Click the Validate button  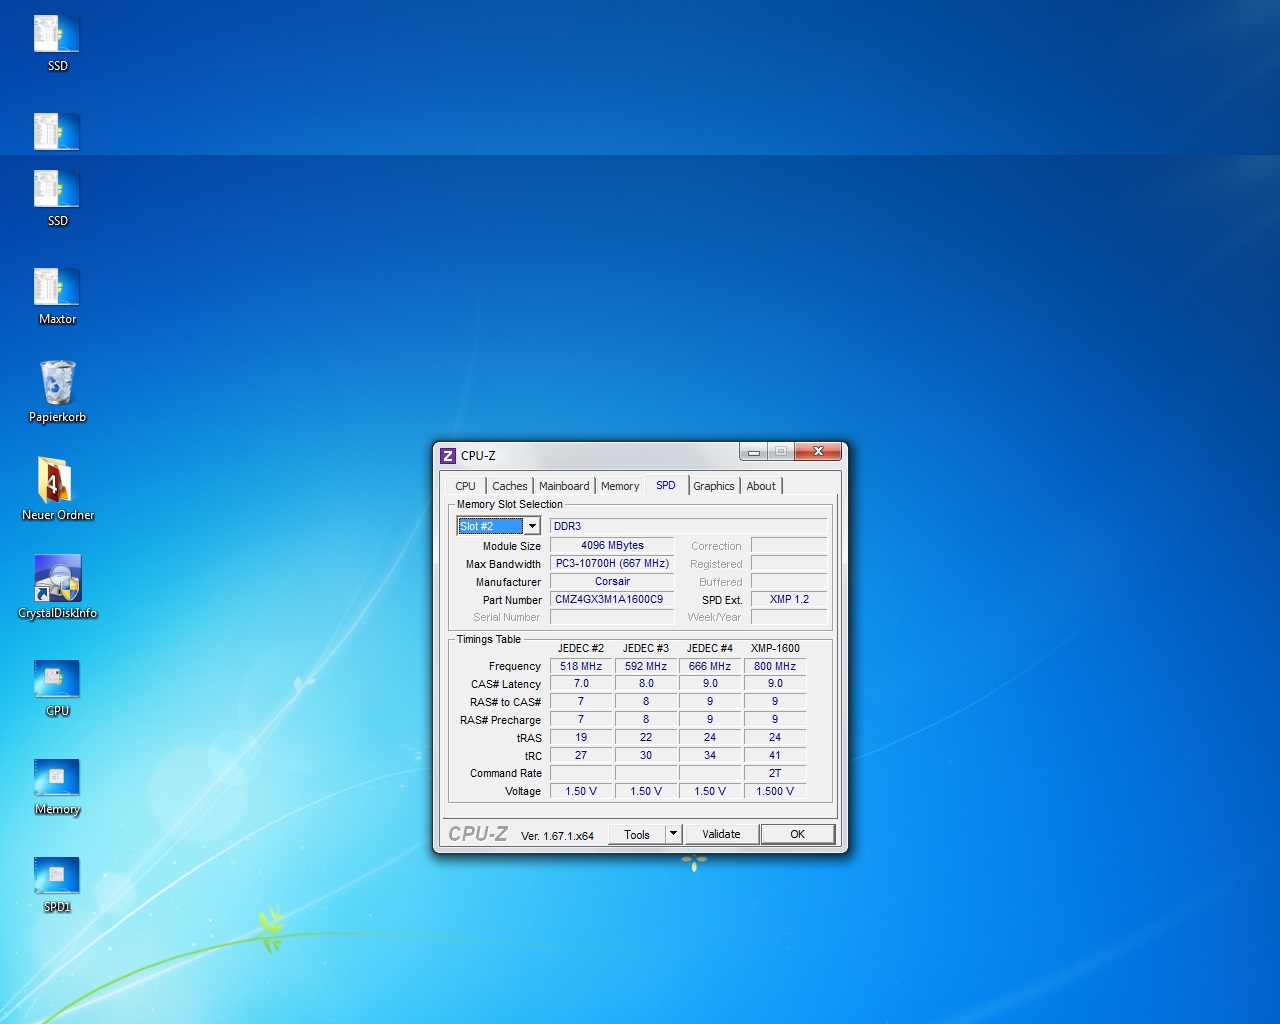(x=721, y=834)
